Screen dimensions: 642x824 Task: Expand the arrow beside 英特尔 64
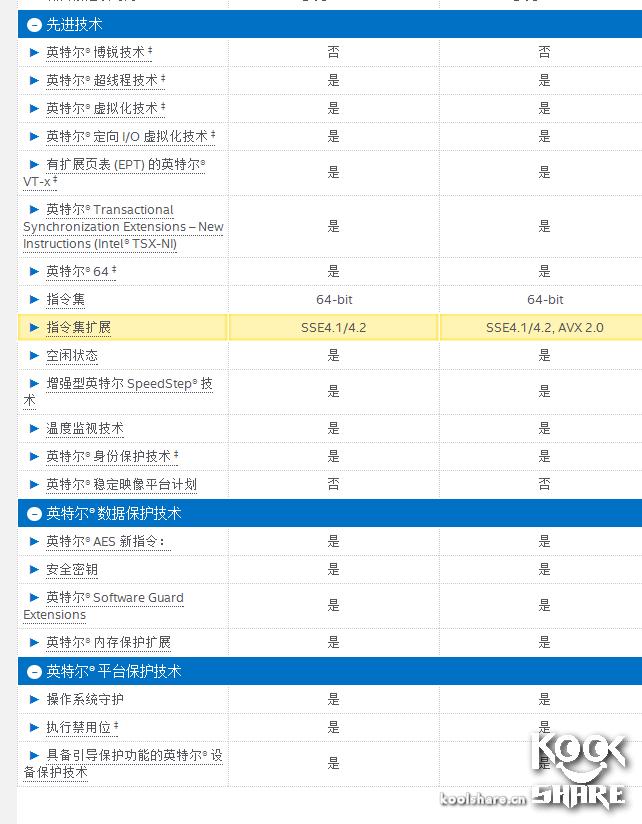[x=34, y=272]
